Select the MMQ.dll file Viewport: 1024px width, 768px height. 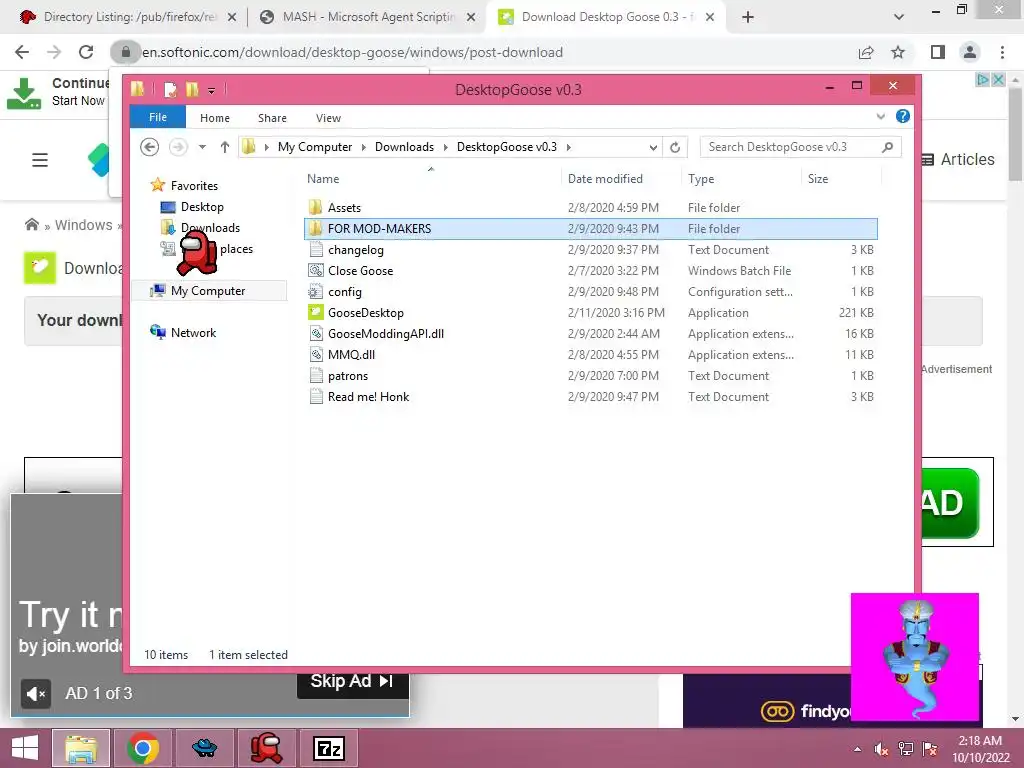351,355
